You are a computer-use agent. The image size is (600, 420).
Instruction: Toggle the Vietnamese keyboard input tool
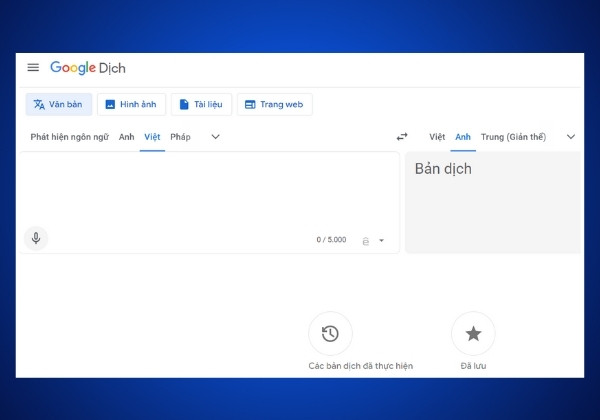pos(365,241)
